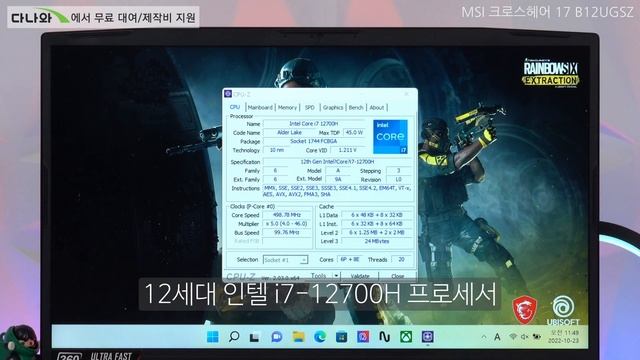This screenshot has height=360, width=640.
Task: Click the Level 2 cache value
Action: click(376, 232)
